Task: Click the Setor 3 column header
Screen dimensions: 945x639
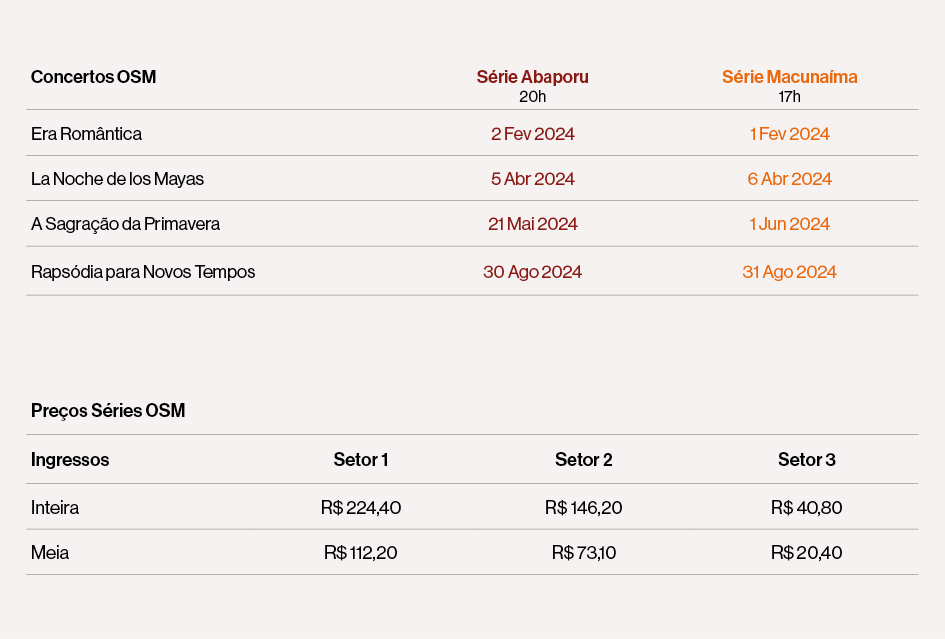Action: coord(806,460)
